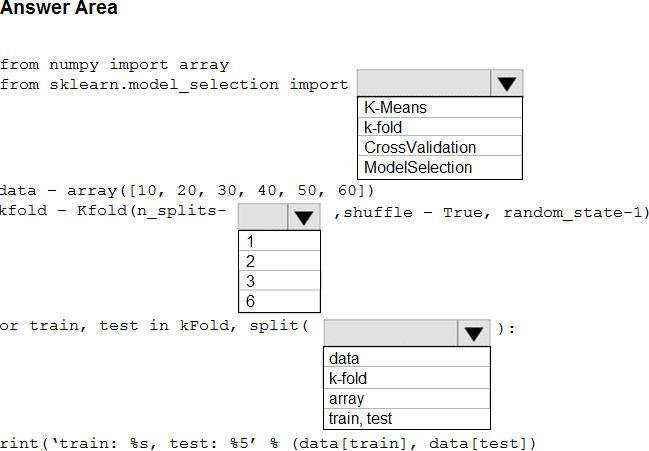The image size is (649, 451).
Task: Click the Answer Area heading
Action: [x=59, y=9]
